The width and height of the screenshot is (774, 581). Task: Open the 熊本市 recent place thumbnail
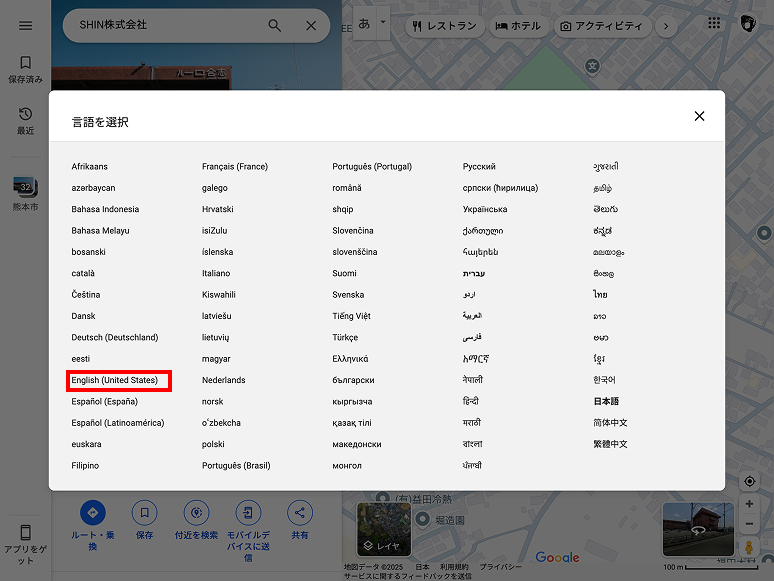point(26,187)
